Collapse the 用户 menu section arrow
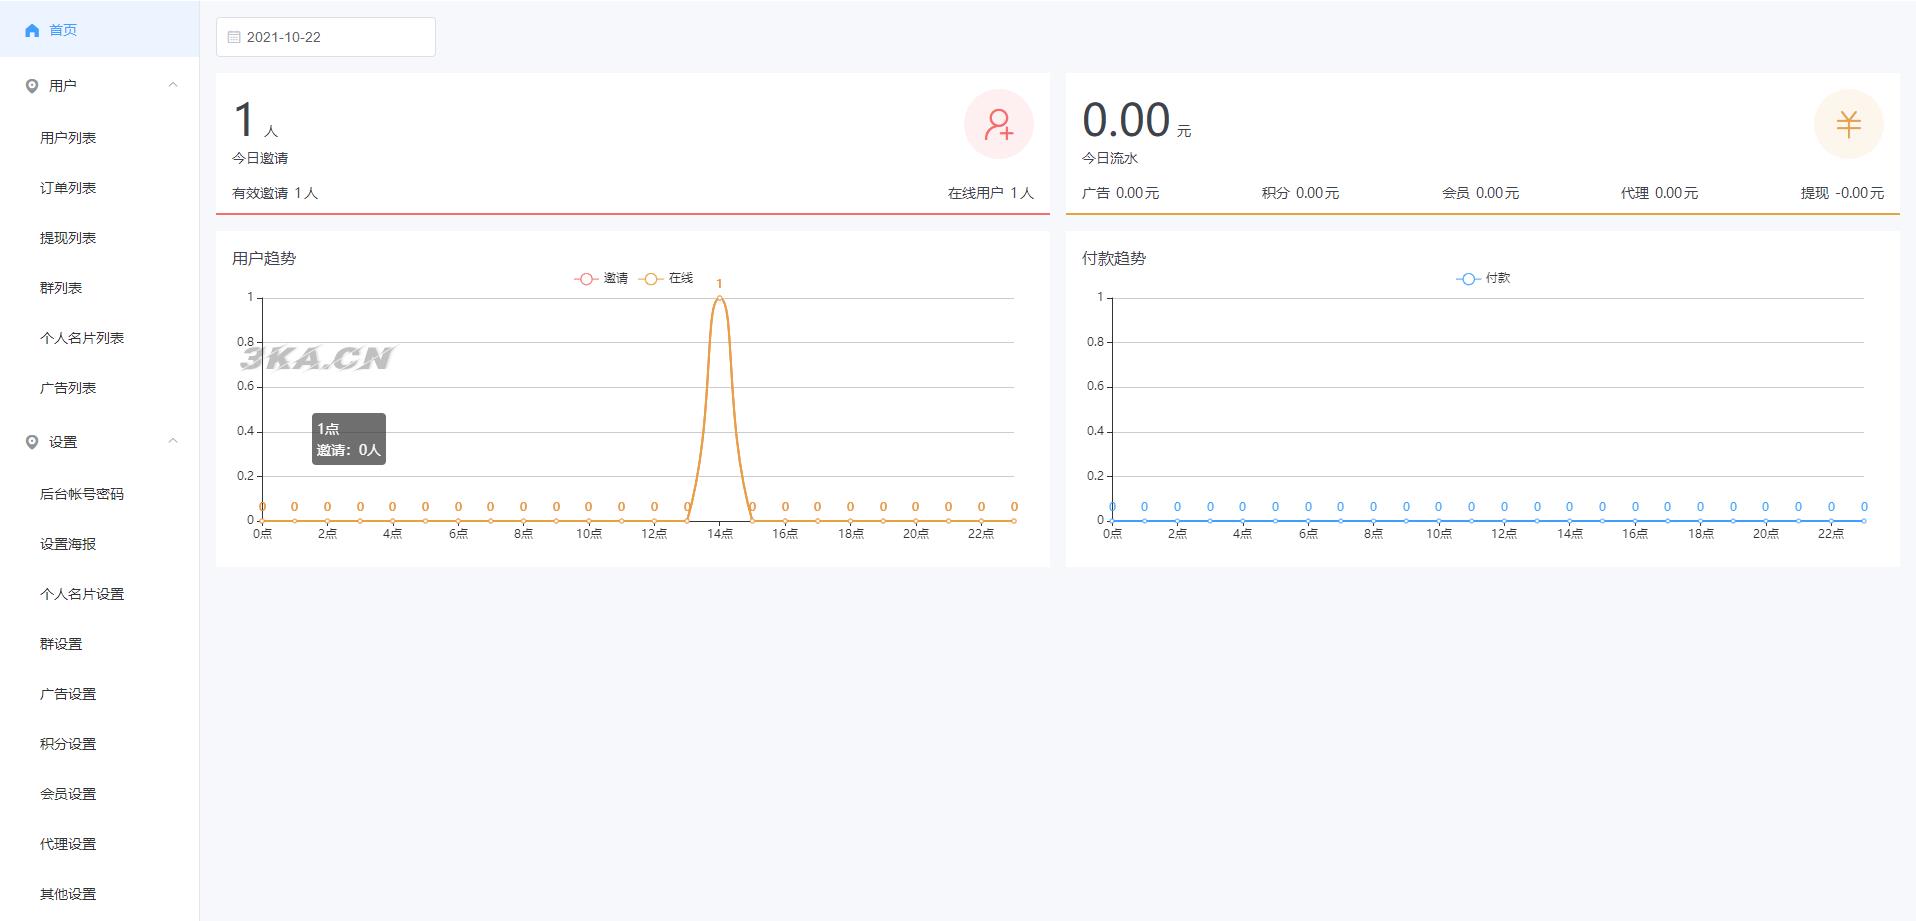The width and height of the screenshot is (1916, 921). 173,85
